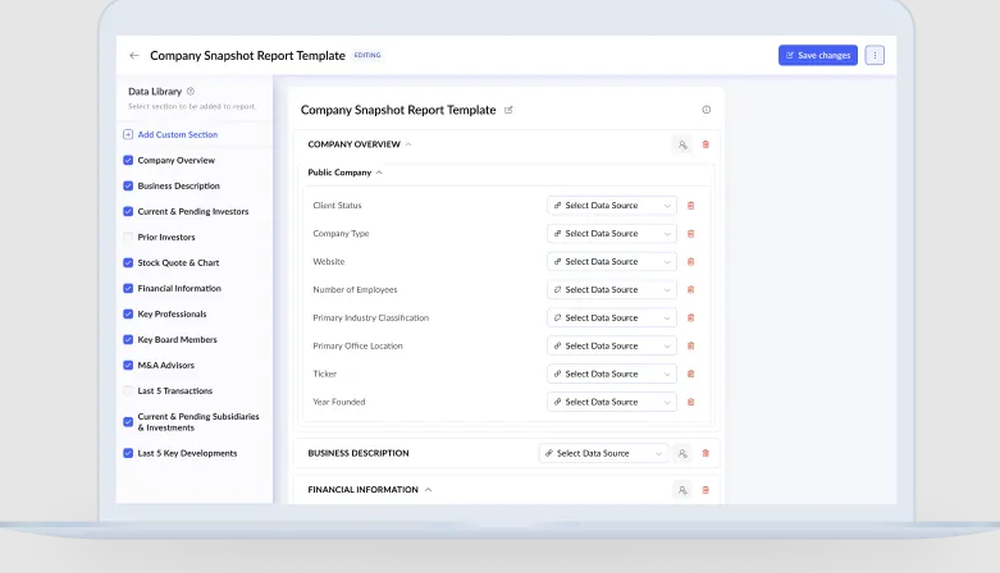This screenshot has width=1000, height=573.
Task: Delete the Financial Information section
Action: (705, 490)
